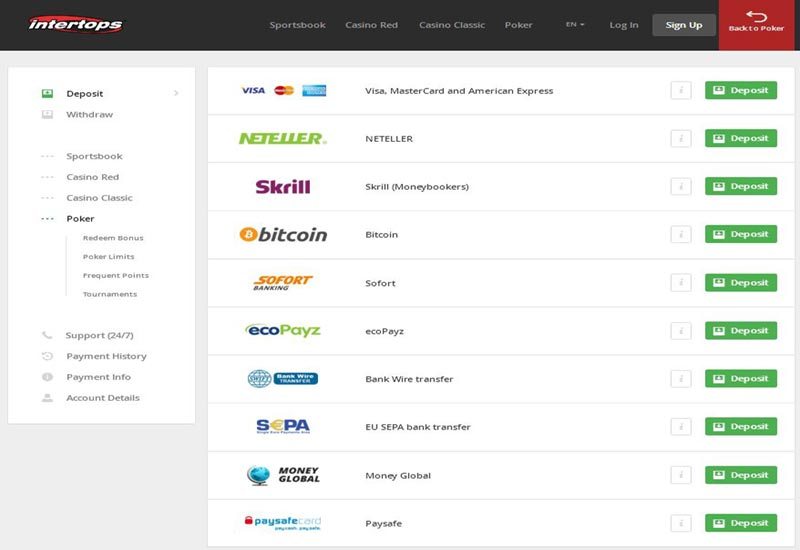Click the info icon for Visa, MasterCard row

click(x=681, y=91)
